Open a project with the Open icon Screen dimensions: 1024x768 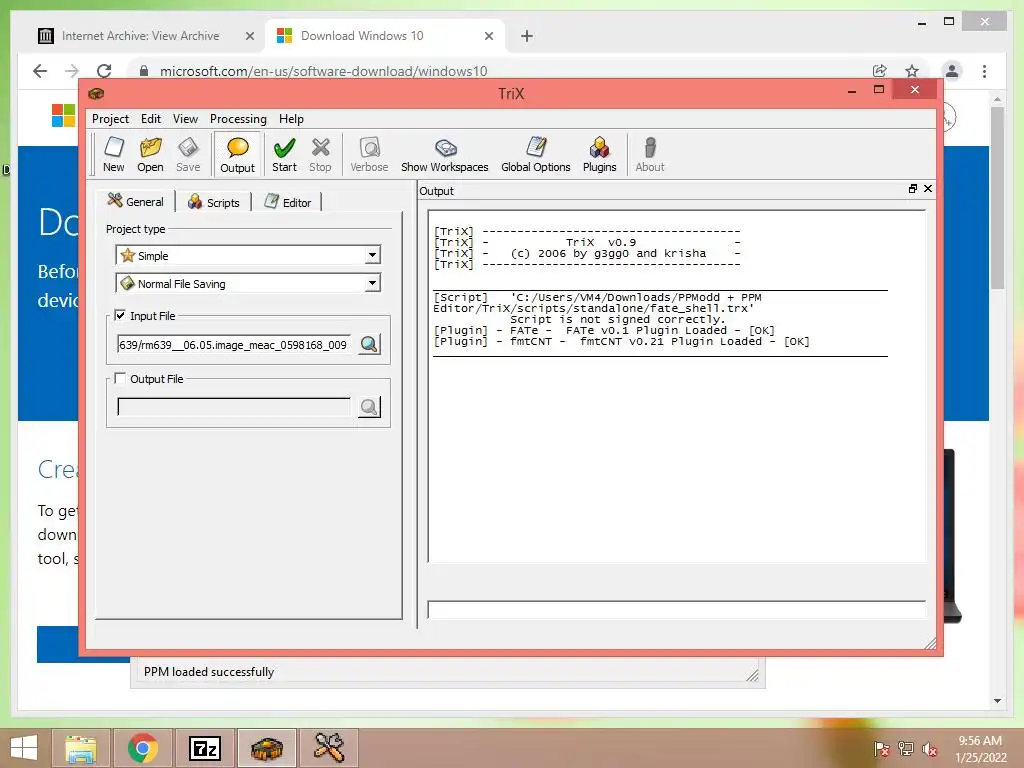pyautogui.click(x=150, y=154)
